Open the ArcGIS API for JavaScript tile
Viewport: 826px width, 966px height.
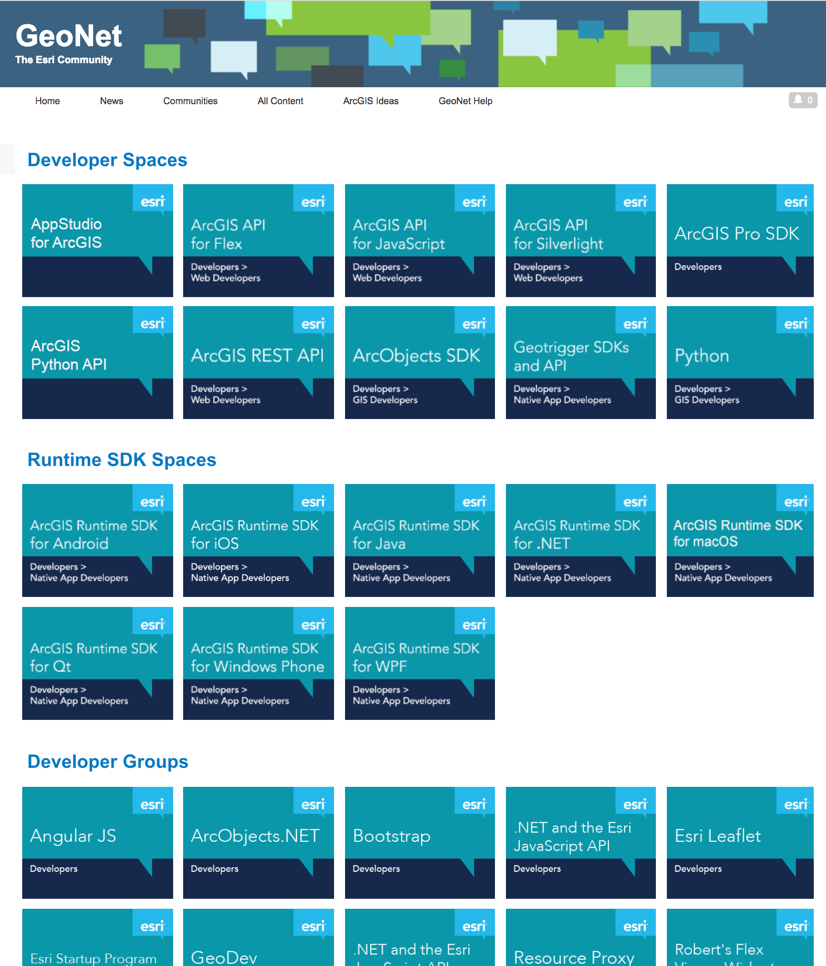[420, 240]
